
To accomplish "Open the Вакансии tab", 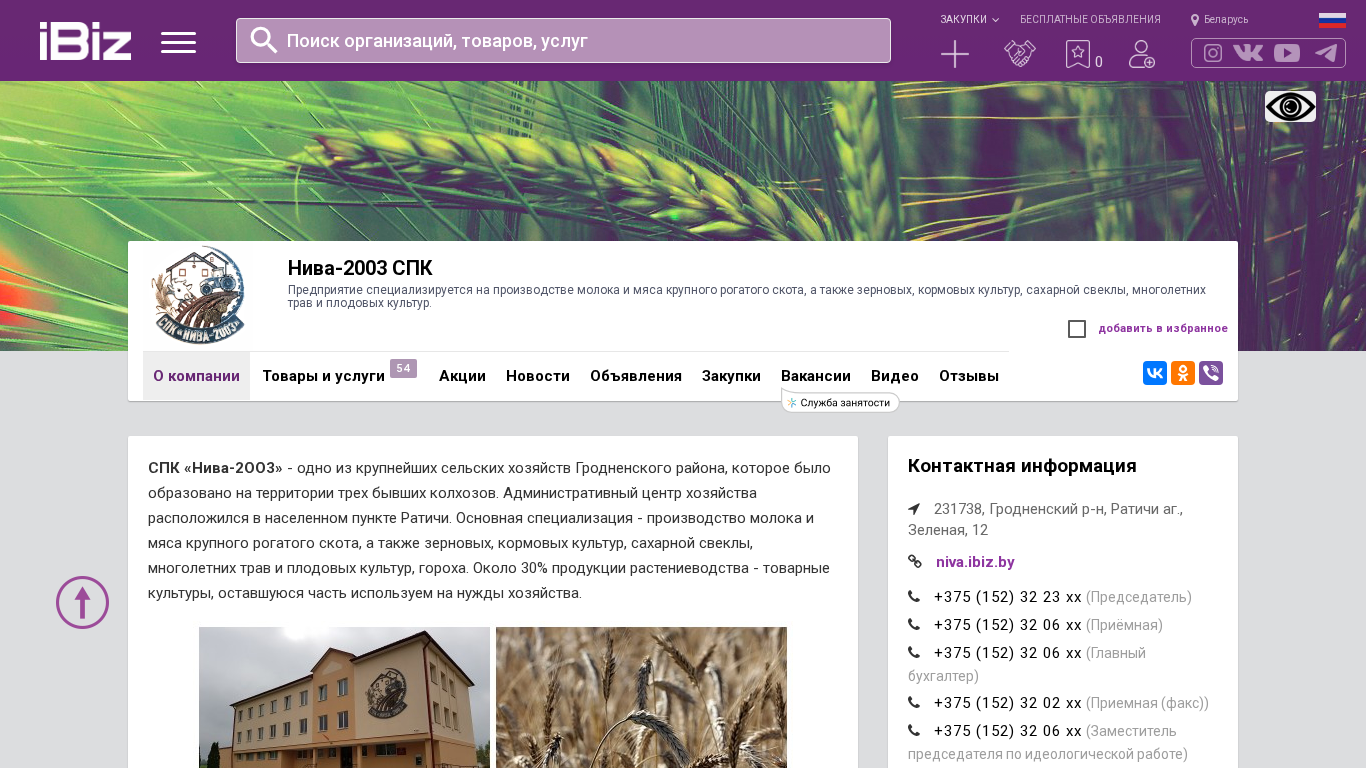I will (x=816, y=376).
